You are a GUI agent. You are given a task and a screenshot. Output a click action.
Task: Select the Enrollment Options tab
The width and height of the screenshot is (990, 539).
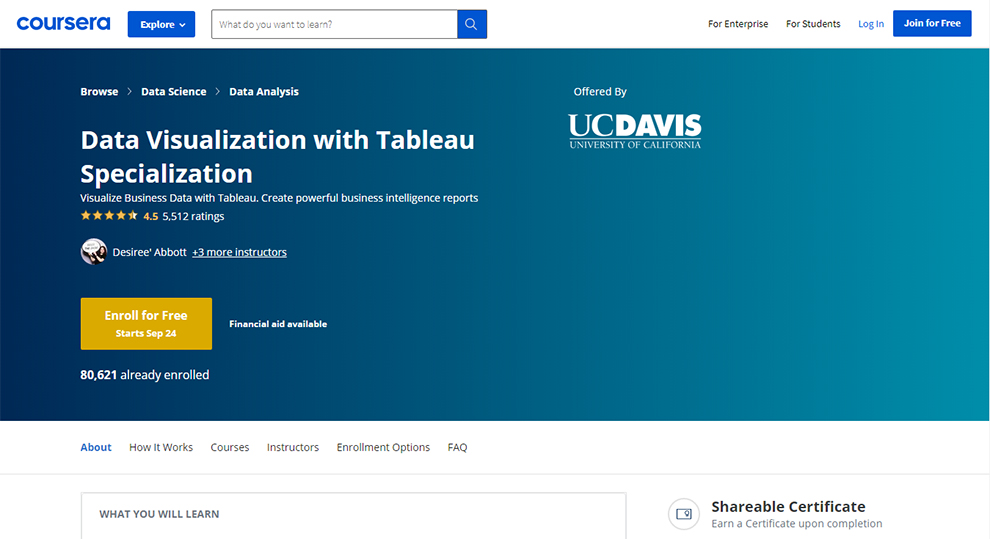383,447
